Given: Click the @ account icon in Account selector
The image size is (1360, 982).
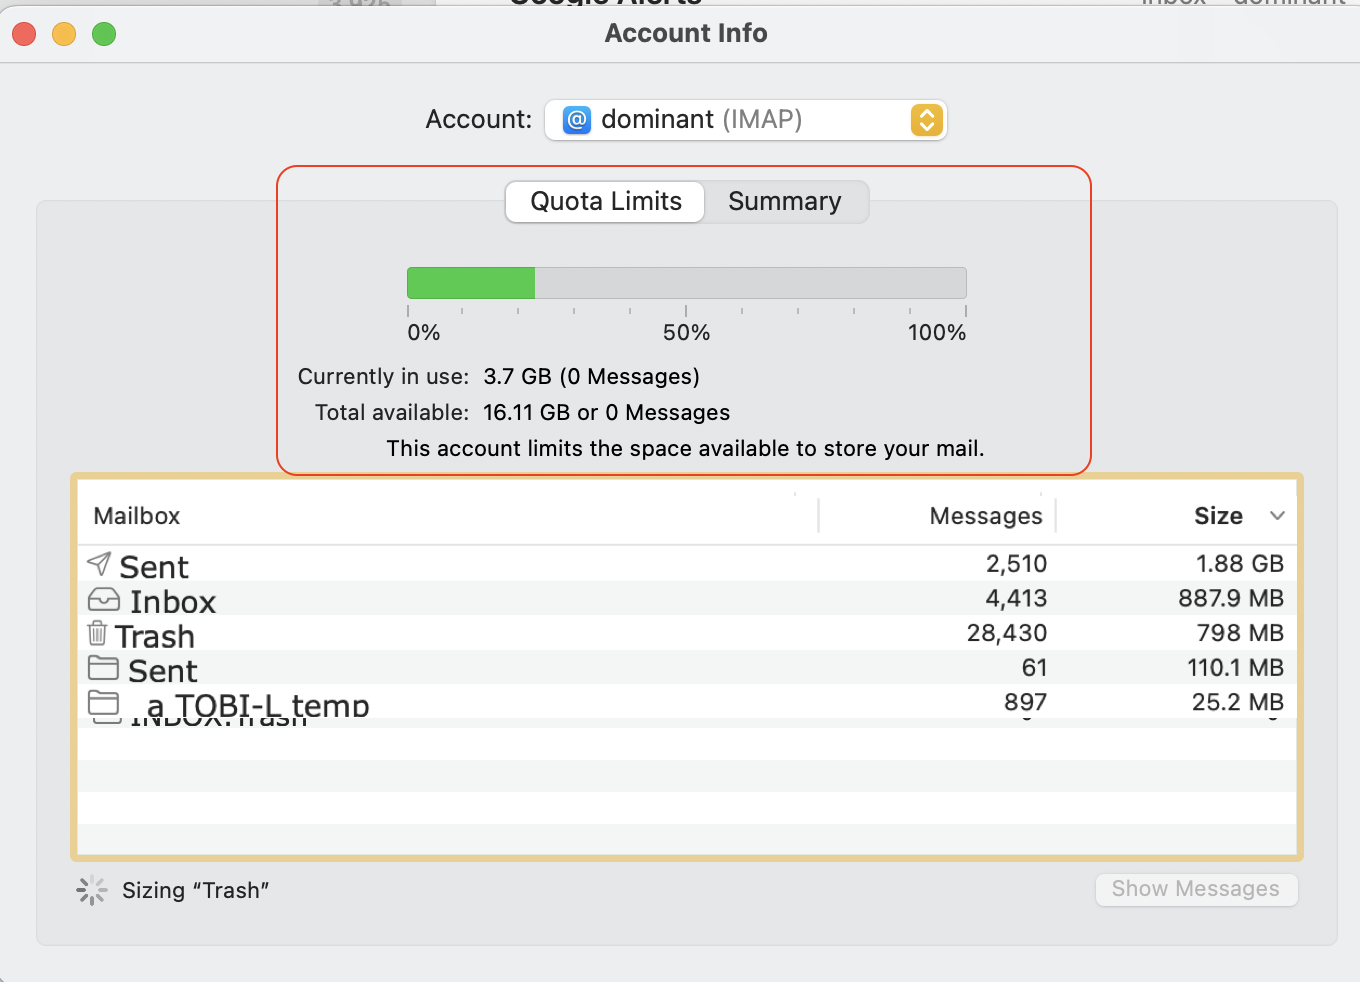Looking at the screenshot, I should pyautogui.click(x=577, y=120).
